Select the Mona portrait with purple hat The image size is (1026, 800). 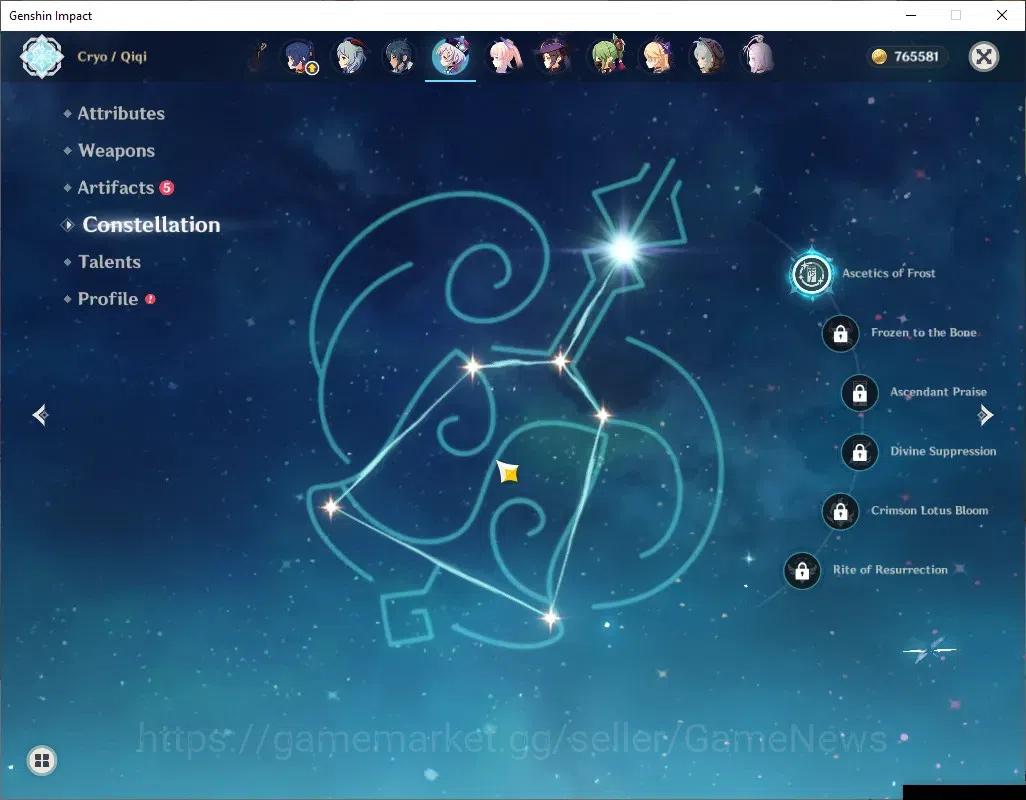point(554,56)
